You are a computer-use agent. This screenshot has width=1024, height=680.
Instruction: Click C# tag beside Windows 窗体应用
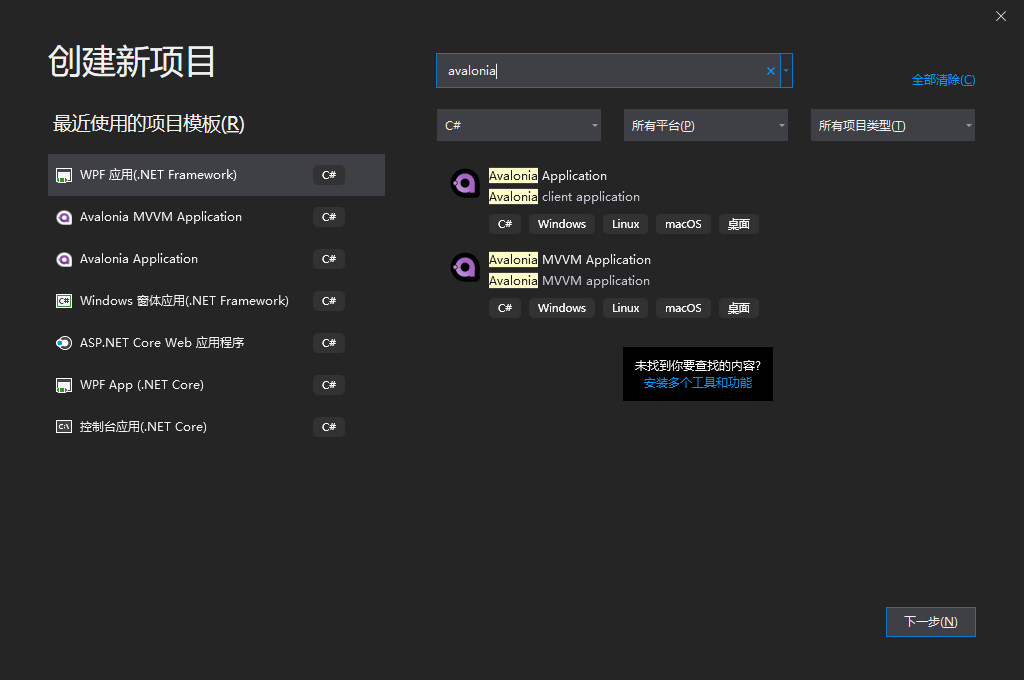point(328,301)
